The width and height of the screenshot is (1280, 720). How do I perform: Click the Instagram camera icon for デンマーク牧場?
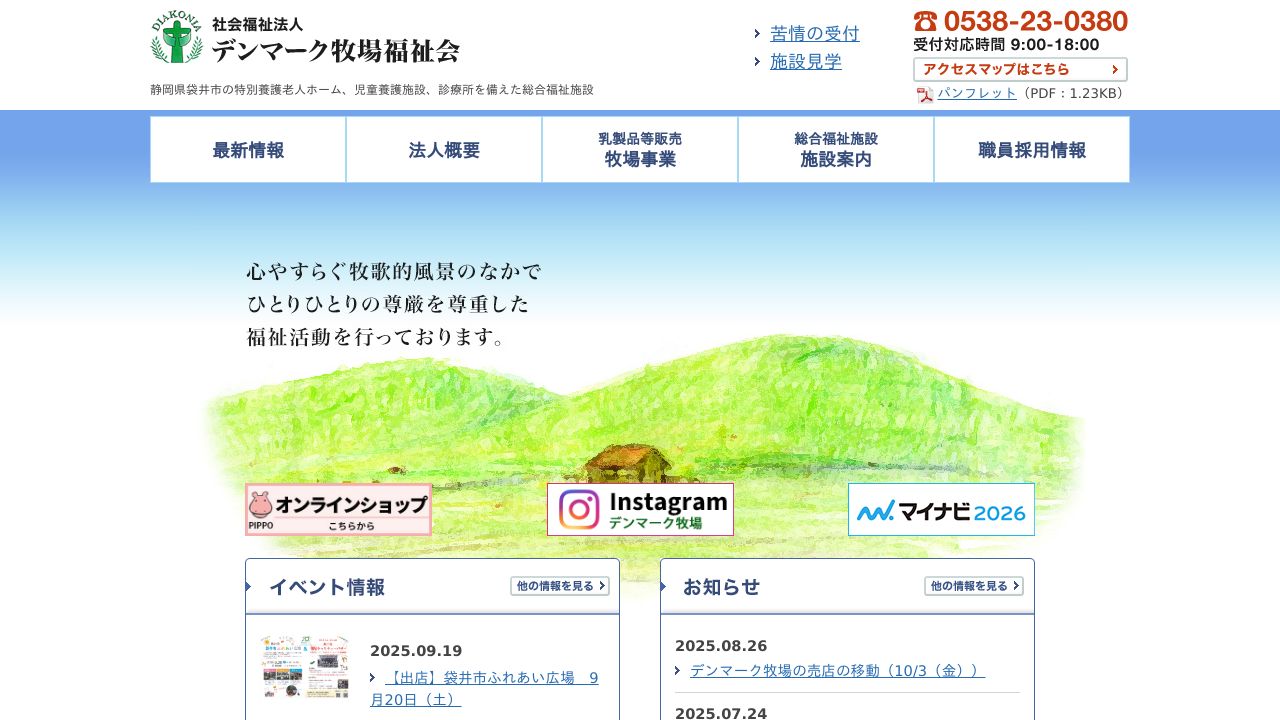579,509
